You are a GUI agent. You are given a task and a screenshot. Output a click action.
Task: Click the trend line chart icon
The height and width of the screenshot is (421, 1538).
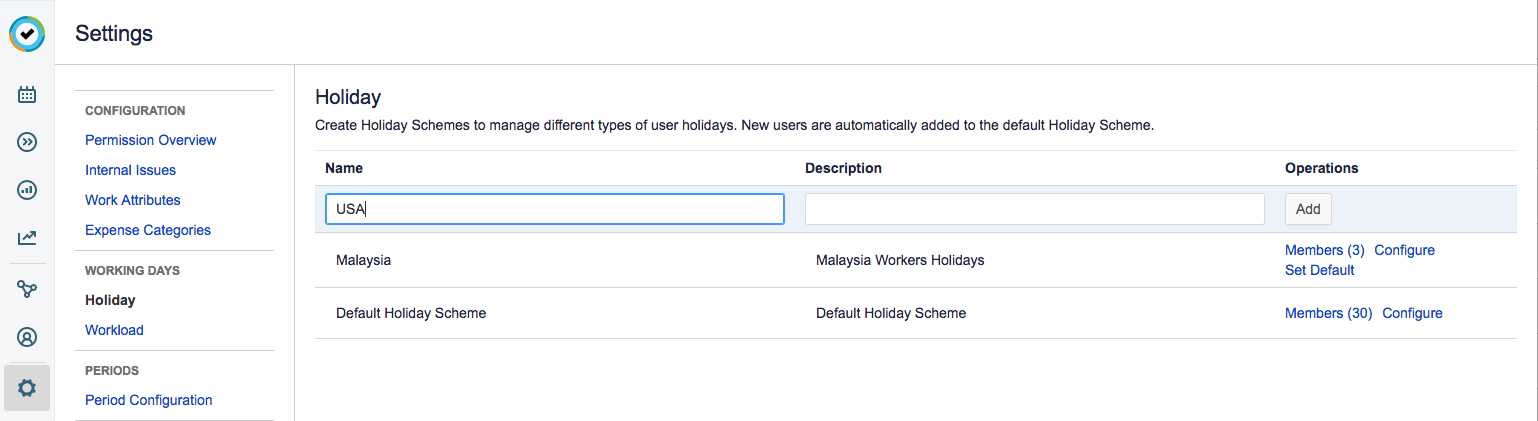click(27, 238)
